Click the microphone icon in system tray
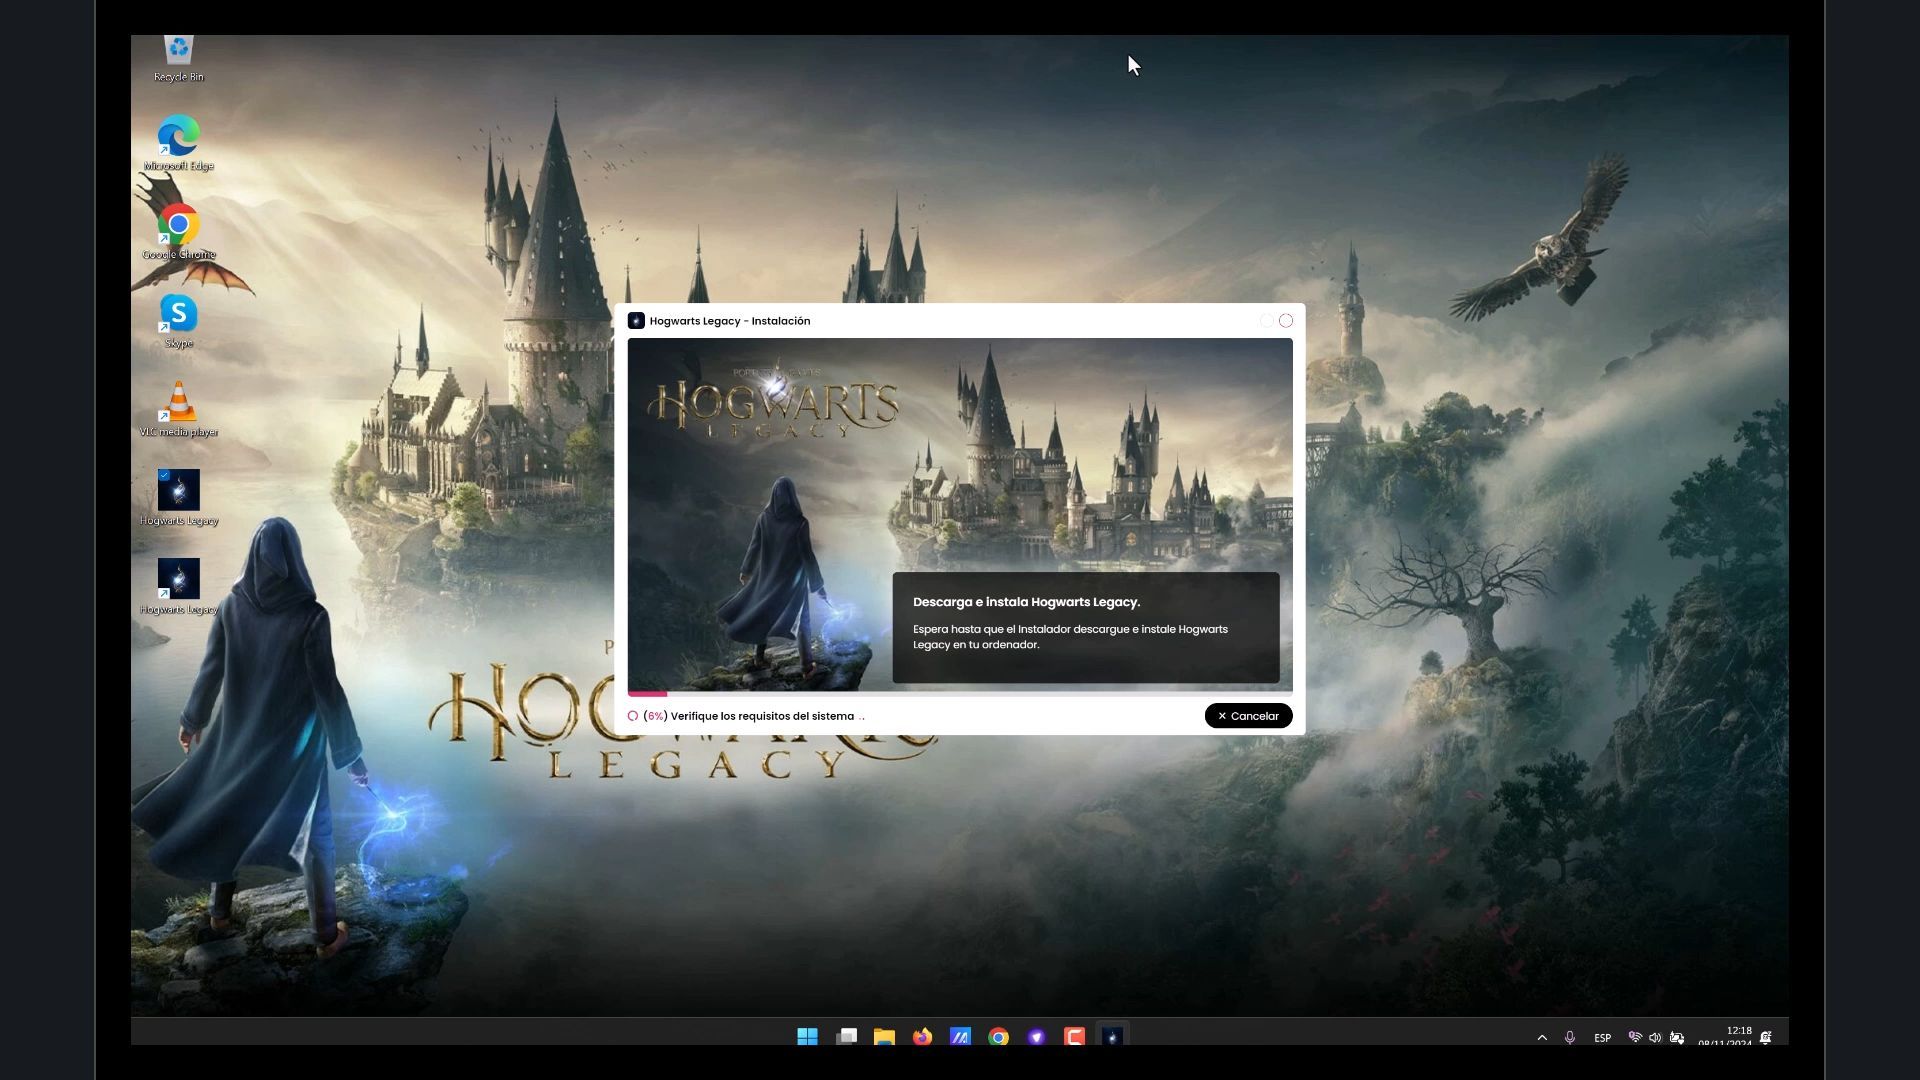The width and height of the screenshot is (1920, 1080). point(1570,1038)
